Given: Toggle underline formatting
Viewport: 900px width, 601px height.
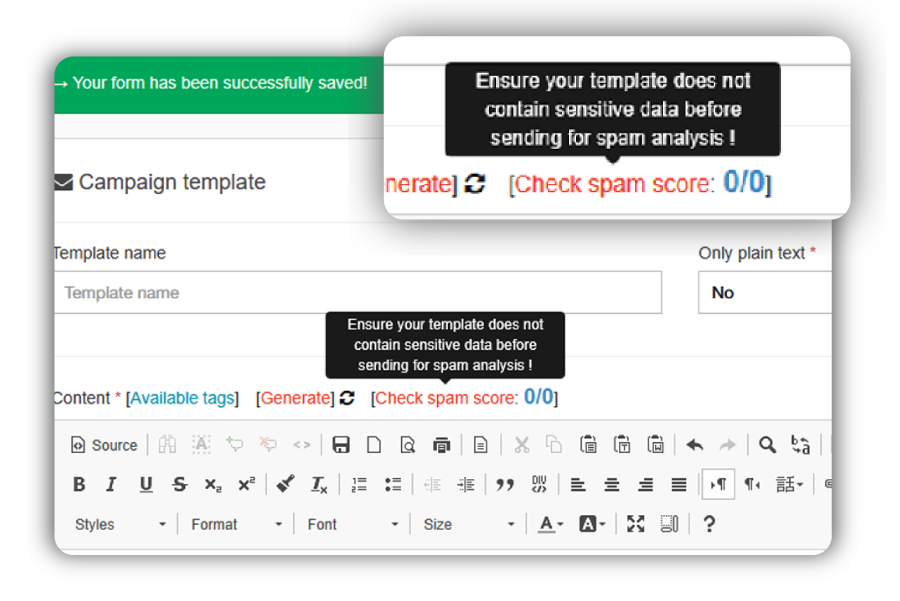Looking at the screenshot, I should 146,485.
